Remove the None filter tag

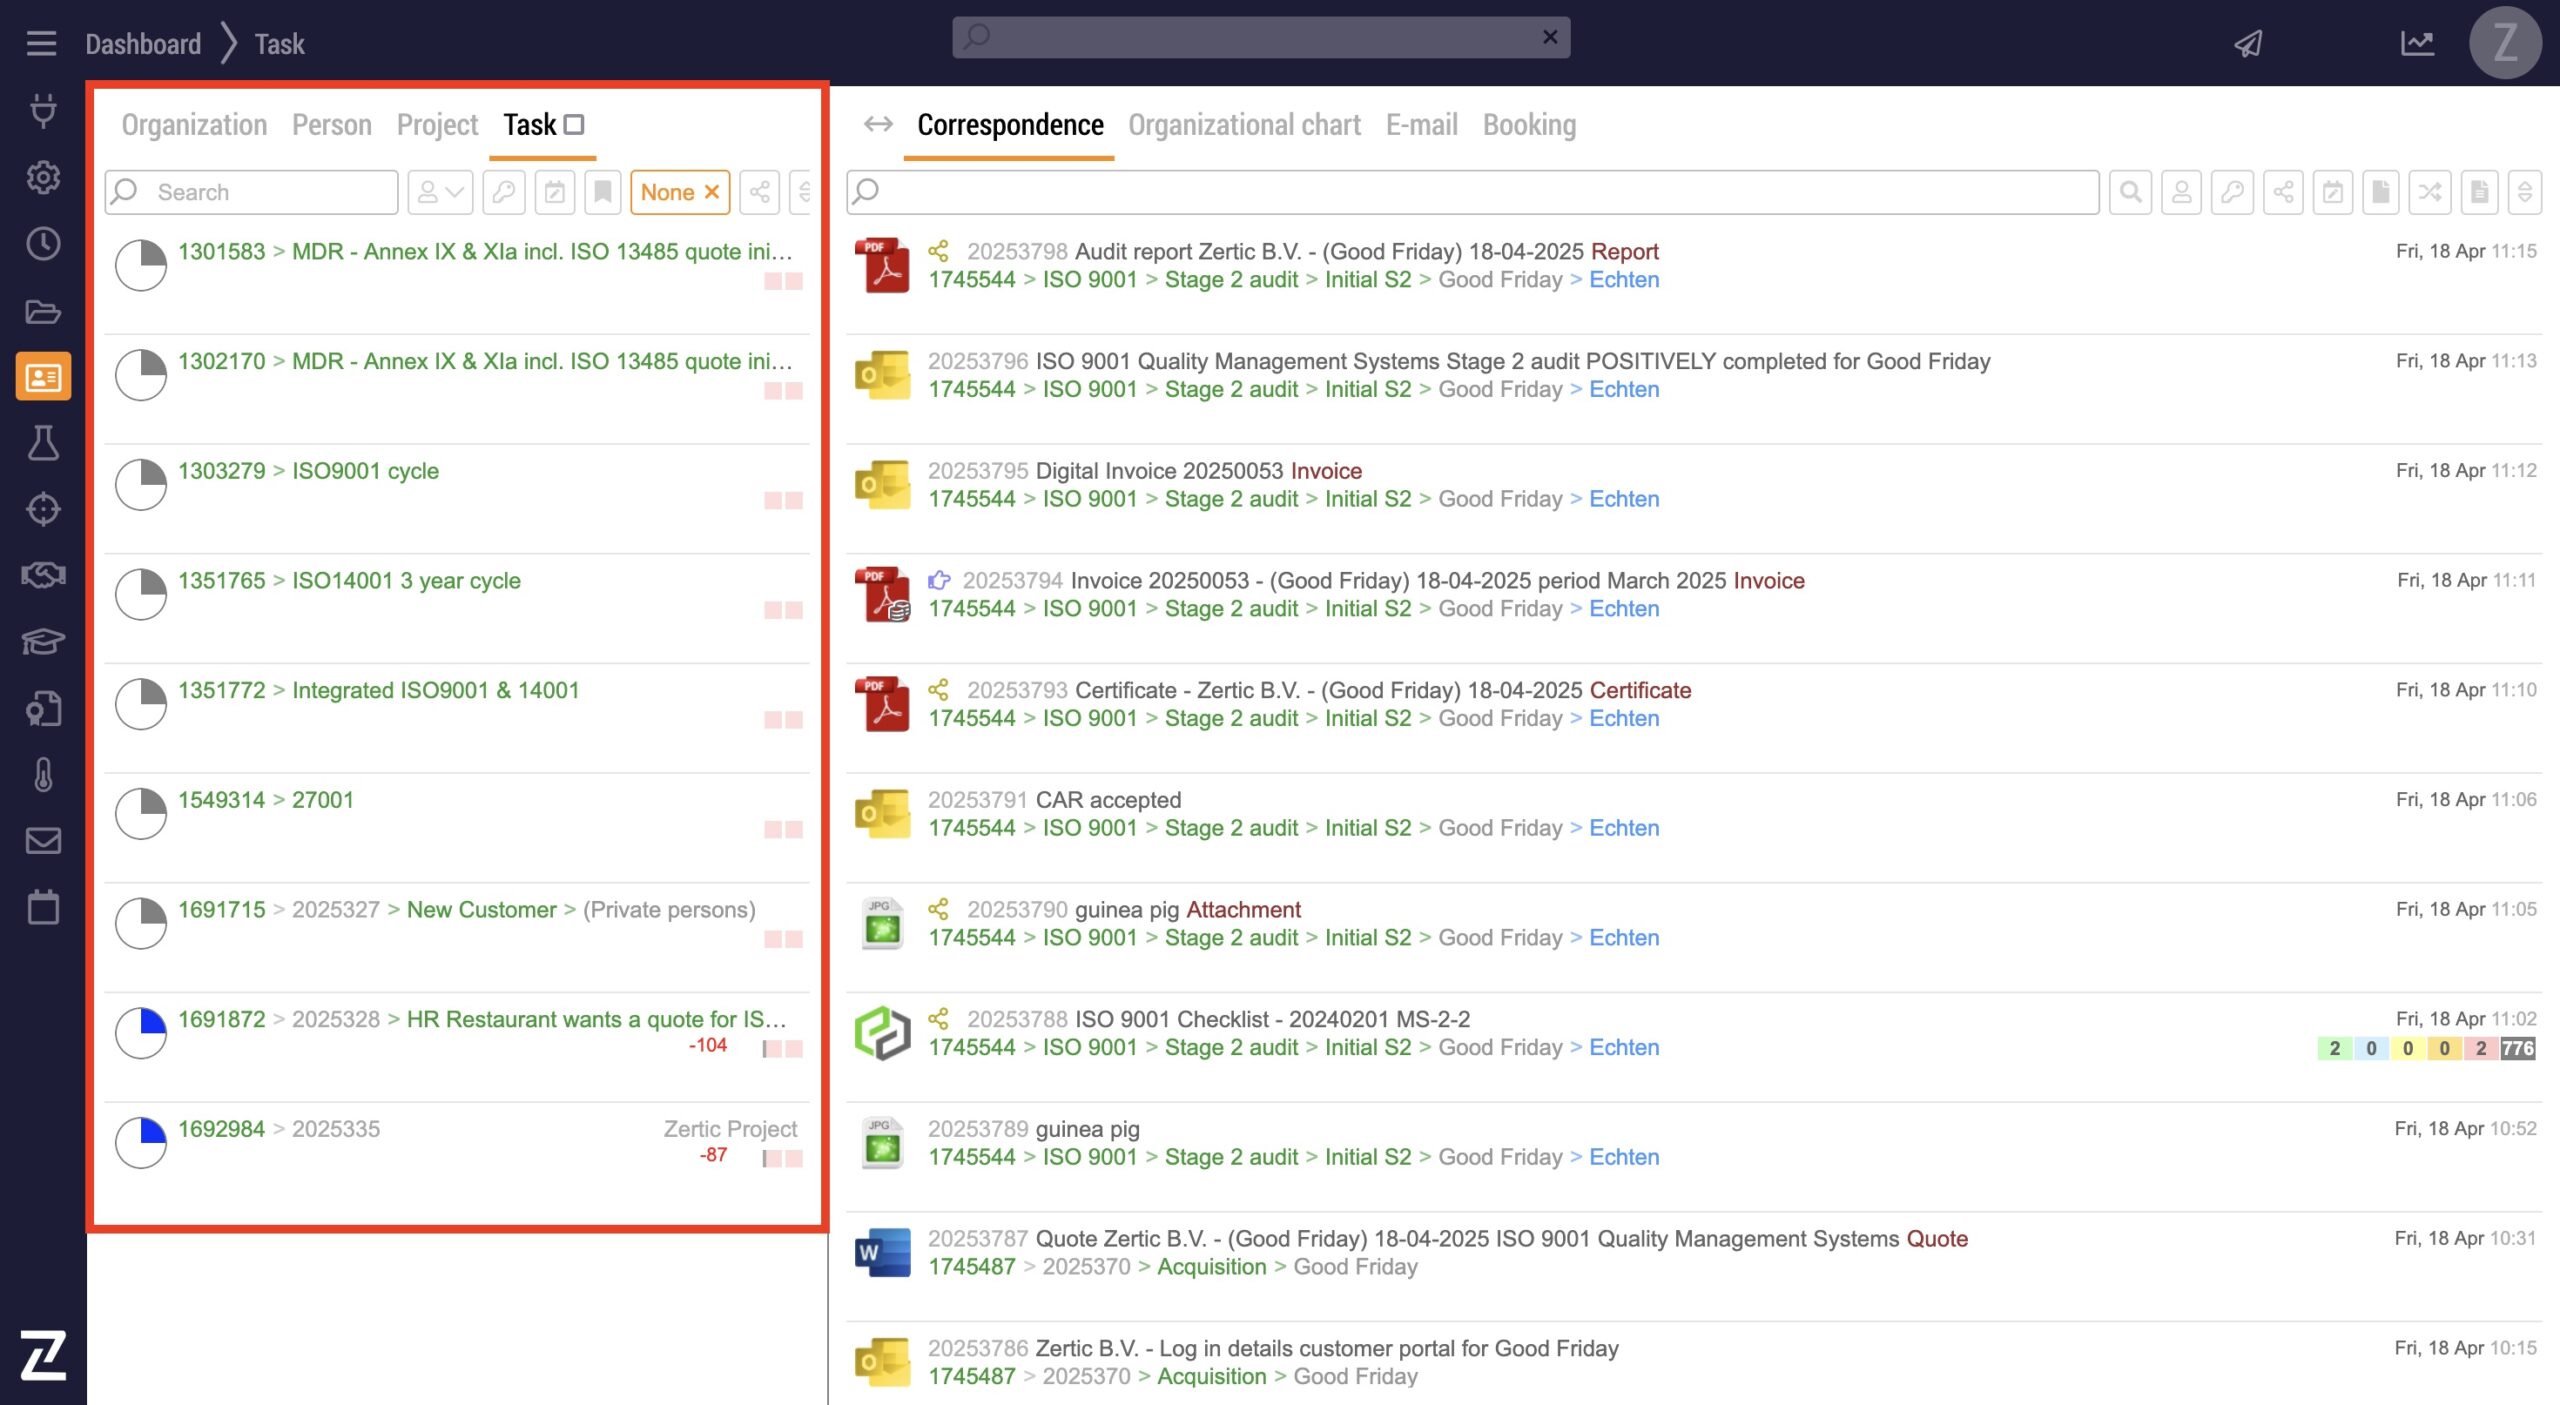[x=712, y=192]
